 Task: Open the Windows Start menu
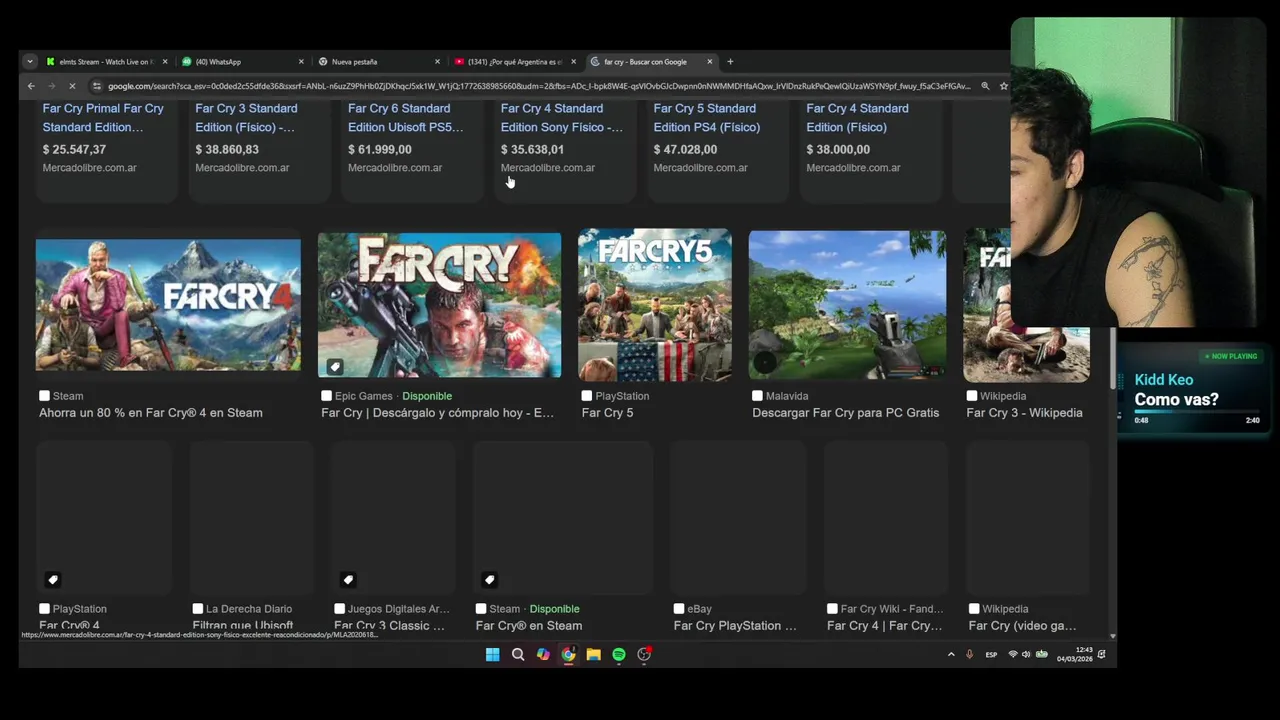pyautogui.click(x=493, y=655)
